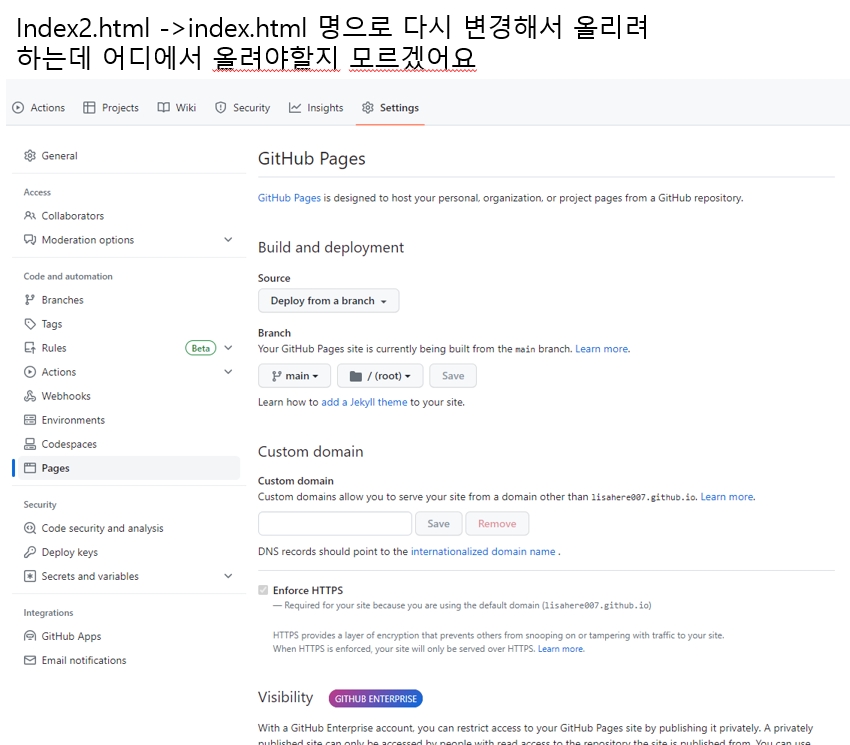Click the GitHub Apps hubot icon
Image resolution: width=850 pixels, height=745 pixels.
30,636
